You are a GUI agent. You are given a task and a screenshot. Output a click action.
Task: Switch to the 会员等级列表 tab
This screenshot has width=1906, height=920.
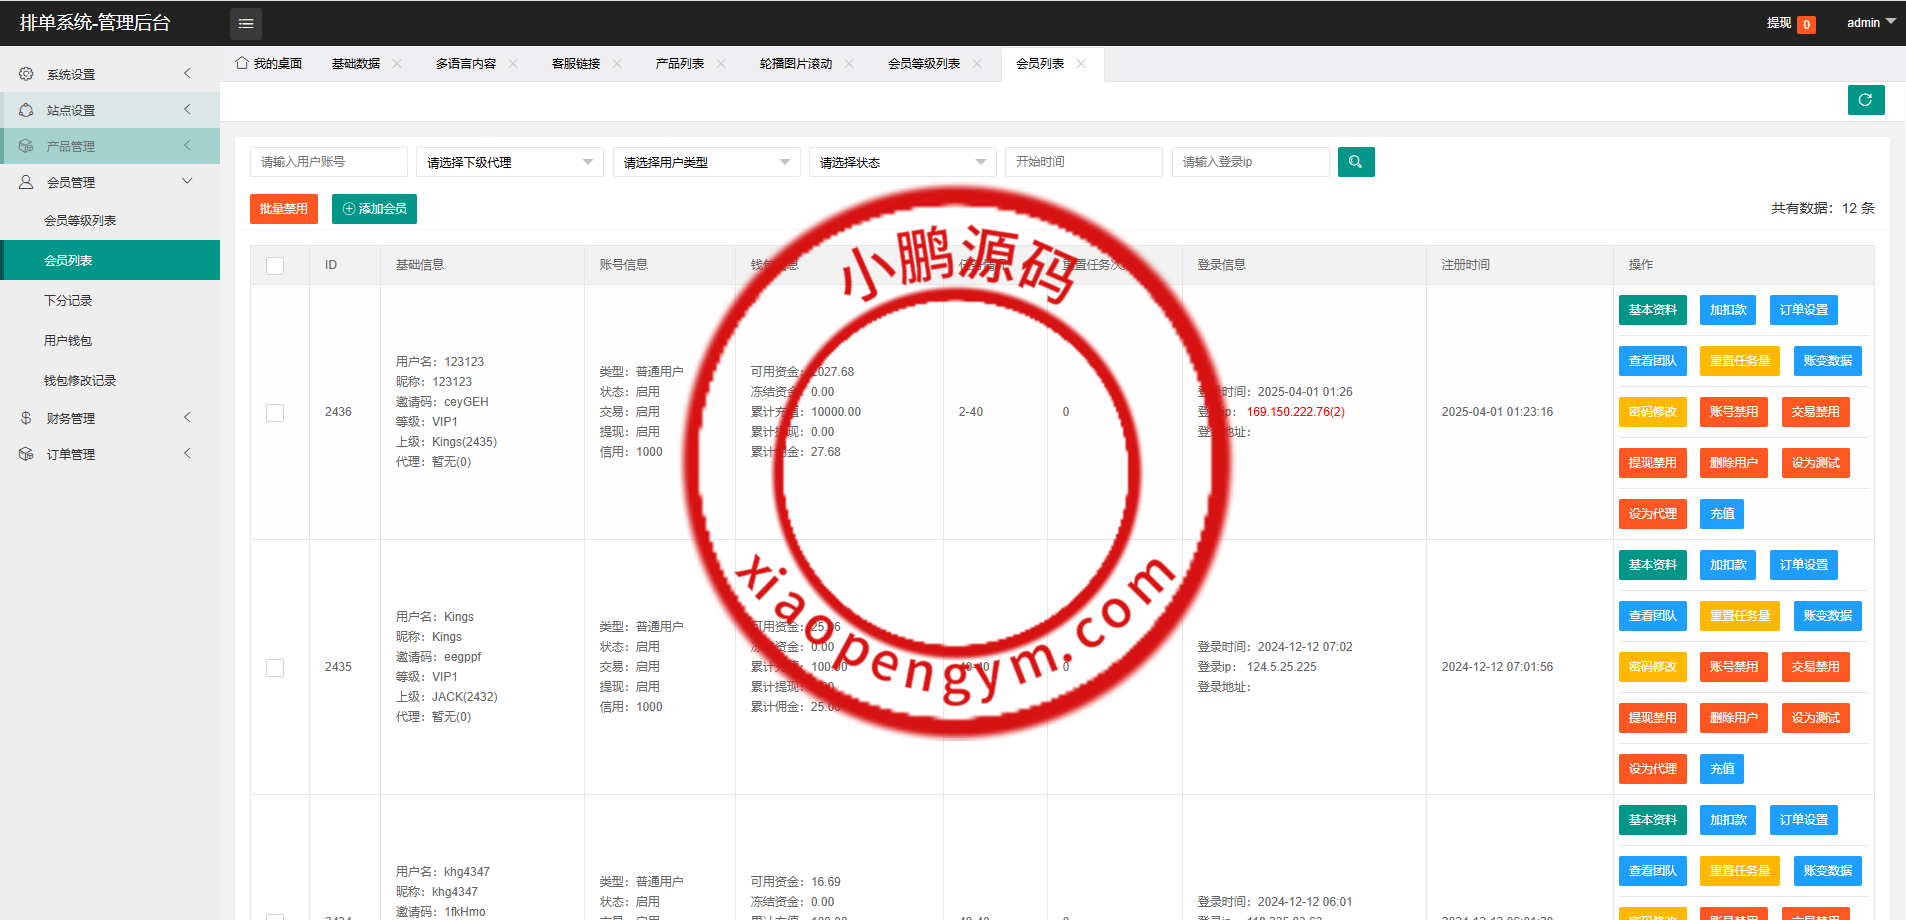click(923, 64)
